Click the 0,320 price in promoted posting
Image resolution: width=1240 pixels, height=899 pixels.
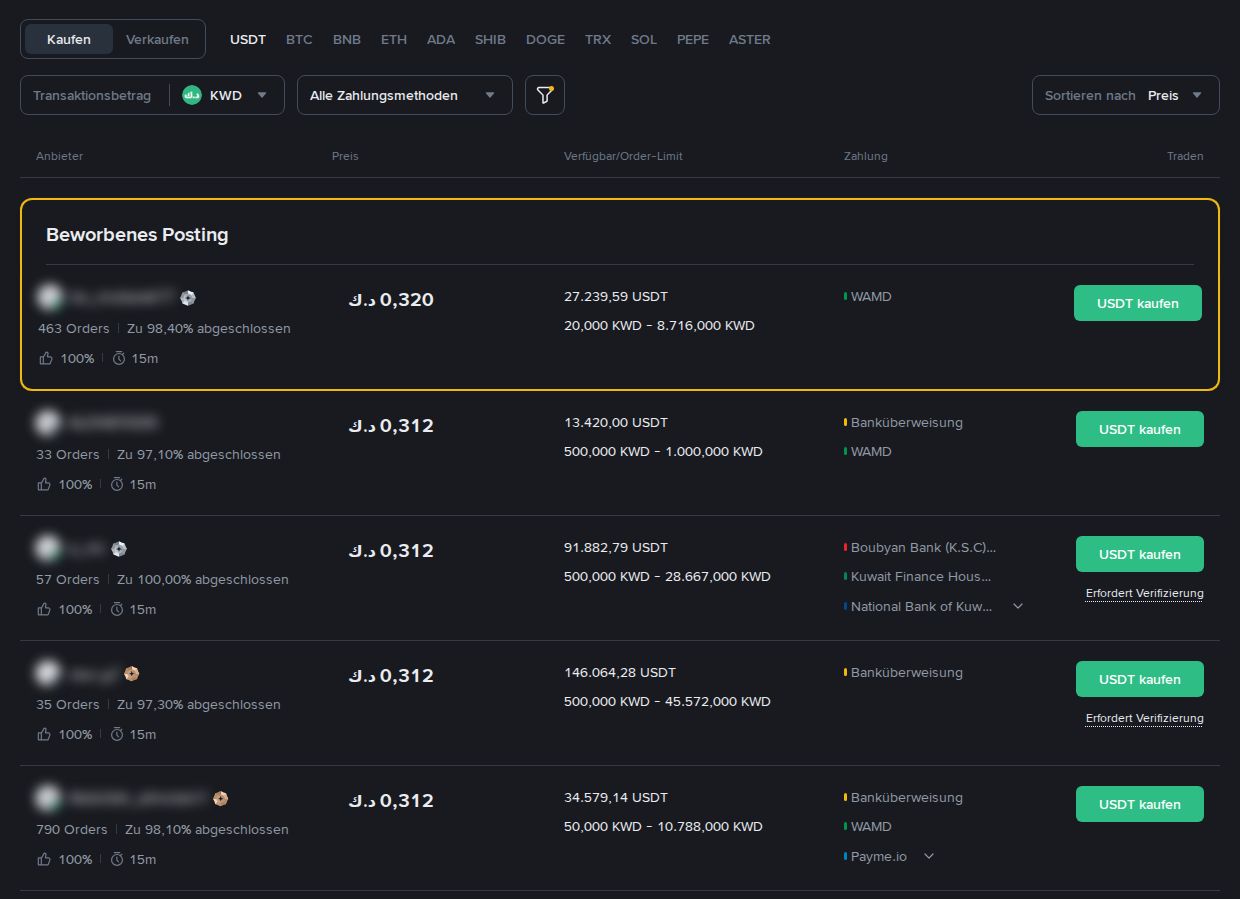coord(391,299)
